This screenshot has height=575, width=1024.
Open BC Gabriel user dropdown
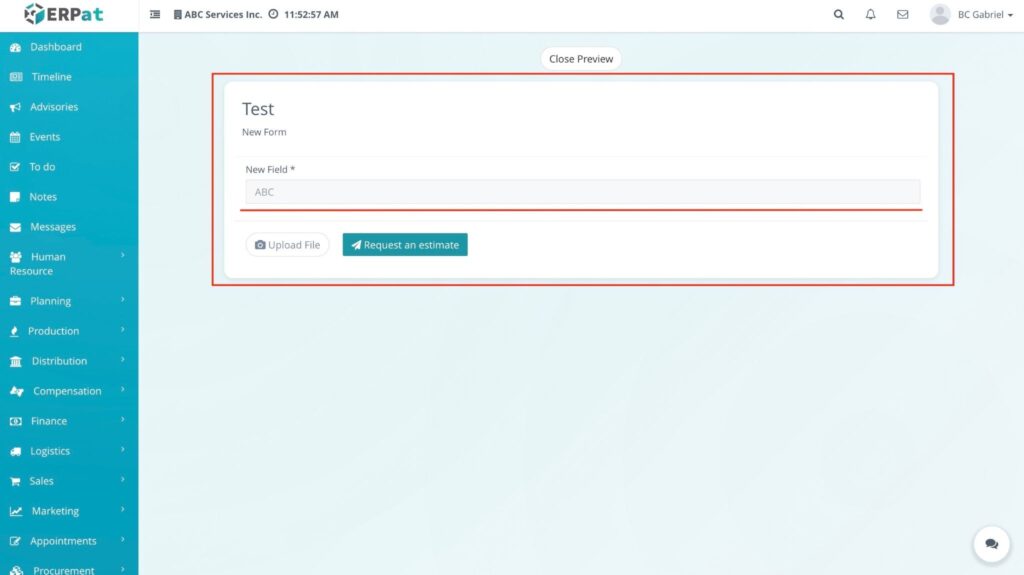click(x=985, y=14)
